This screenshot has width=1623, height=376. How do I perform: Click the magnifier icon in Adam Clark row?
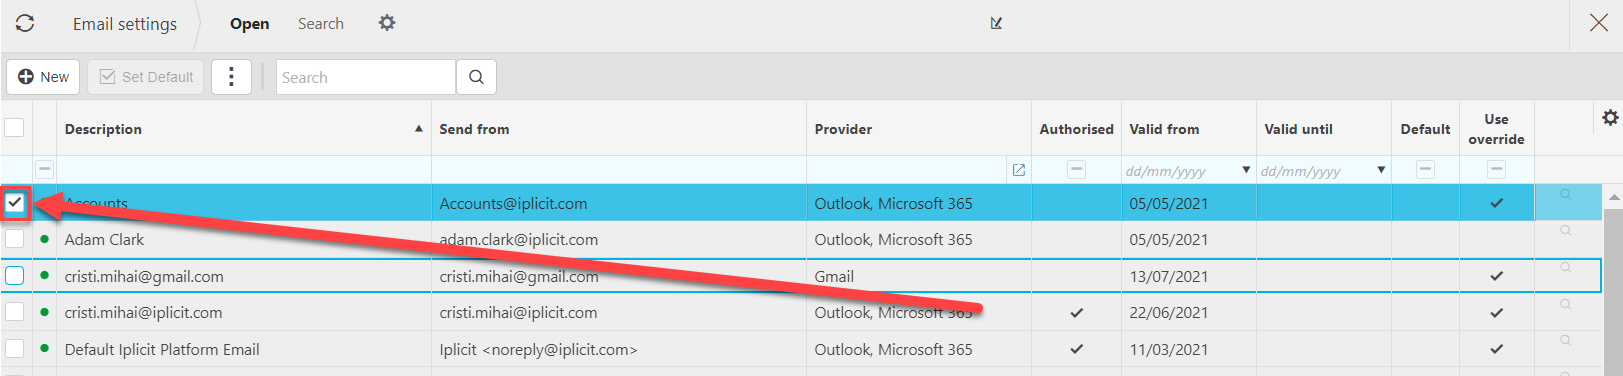(1566, 231)
